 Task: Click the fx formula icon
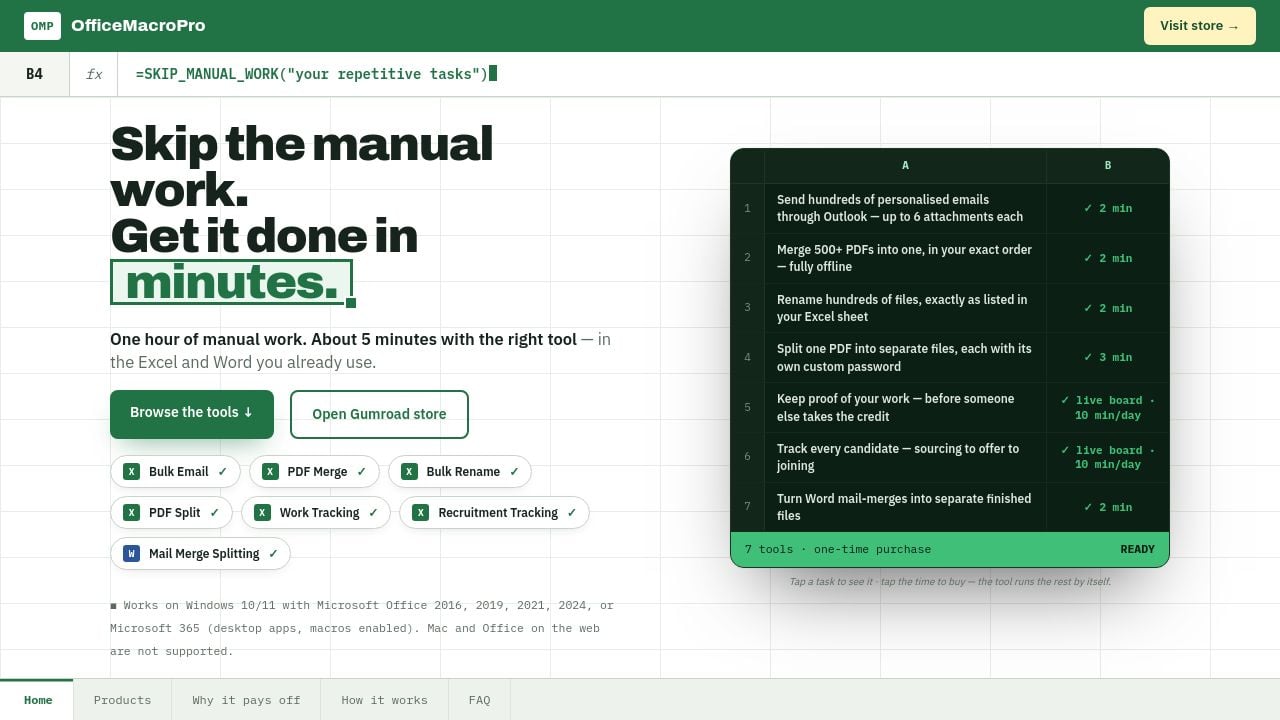click(94, 74)
